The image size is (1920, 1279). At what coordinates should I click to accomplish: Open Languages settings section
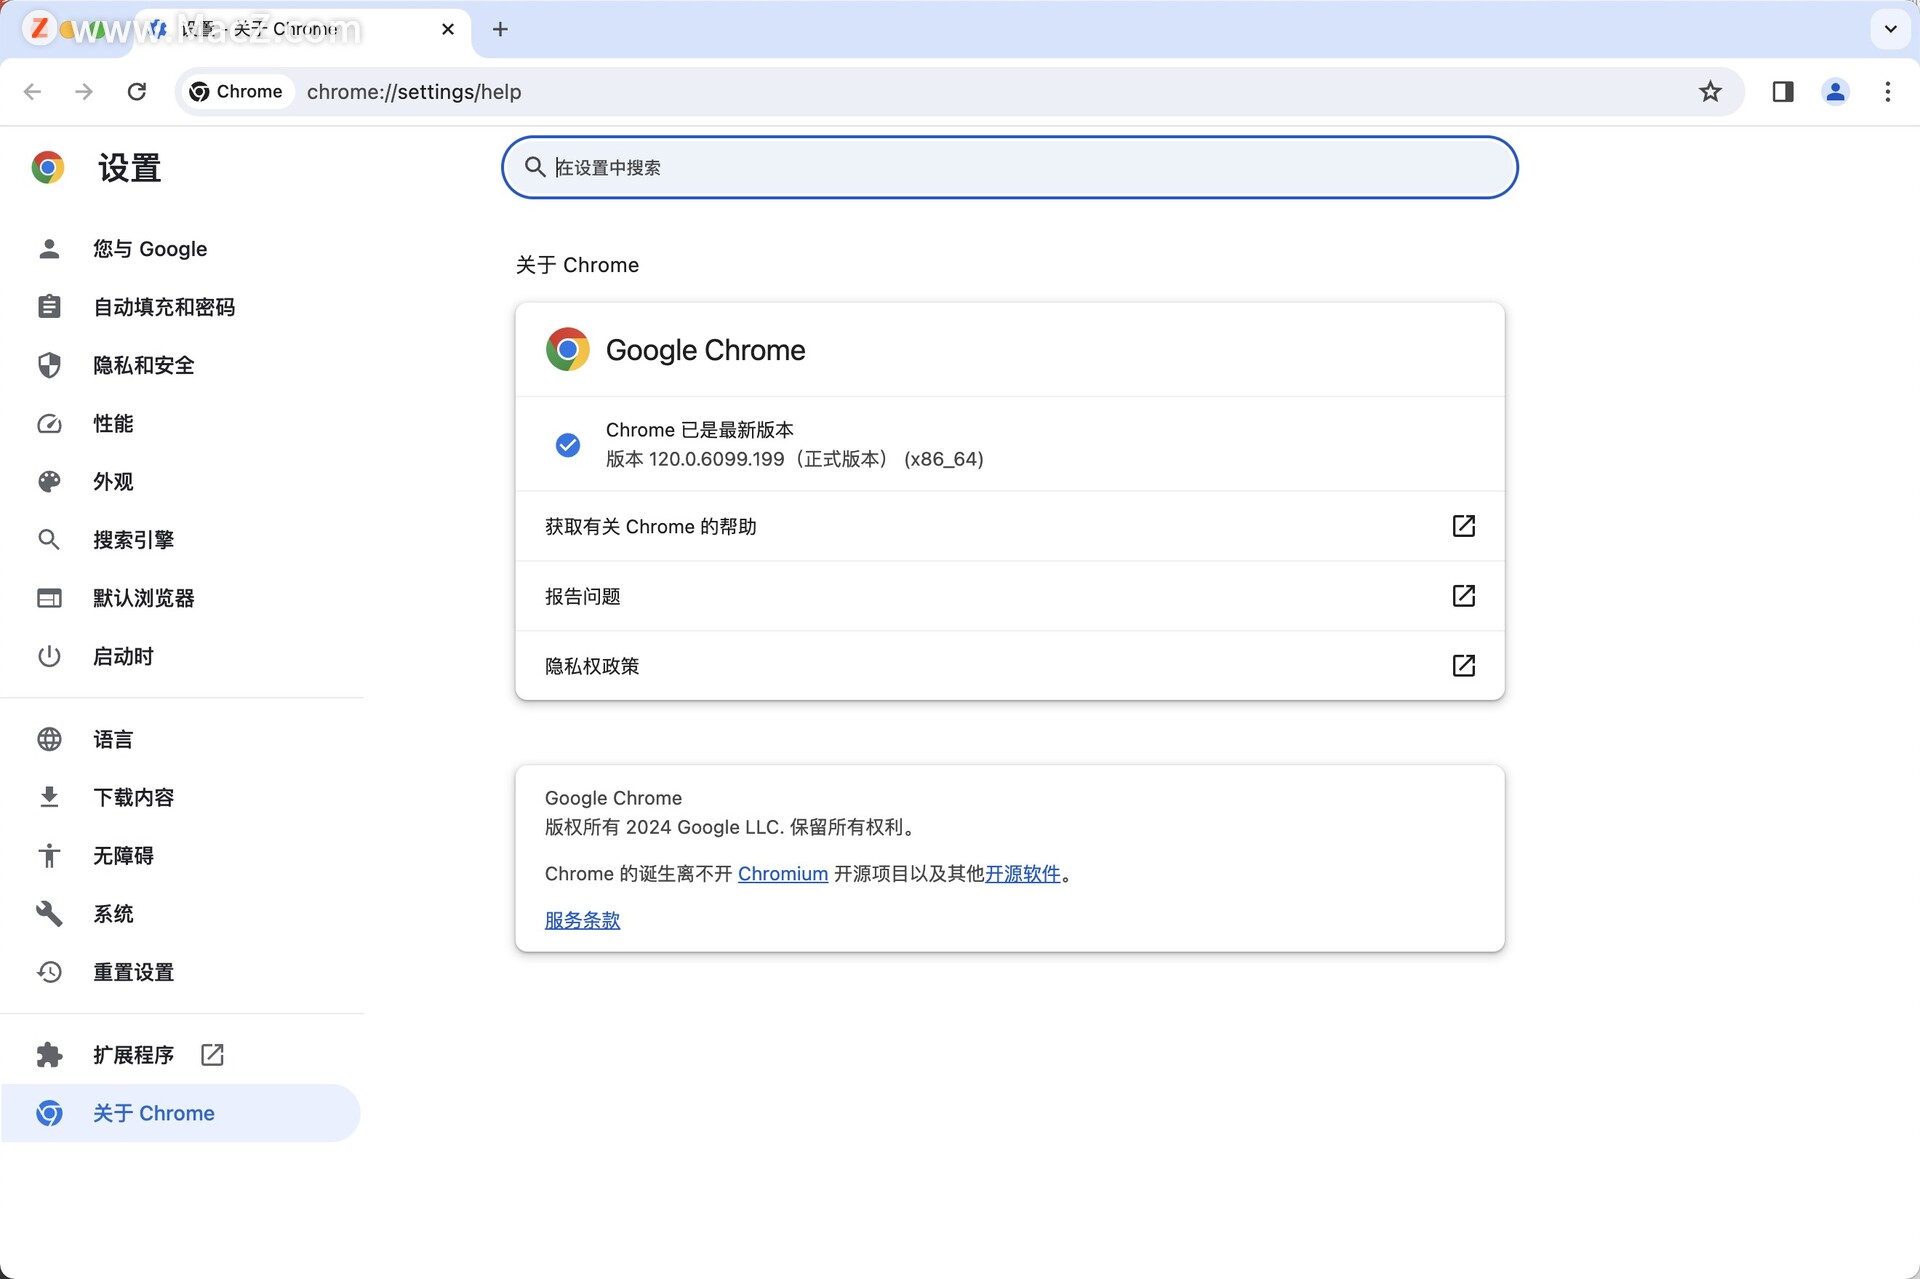click(x=113, y=739)
